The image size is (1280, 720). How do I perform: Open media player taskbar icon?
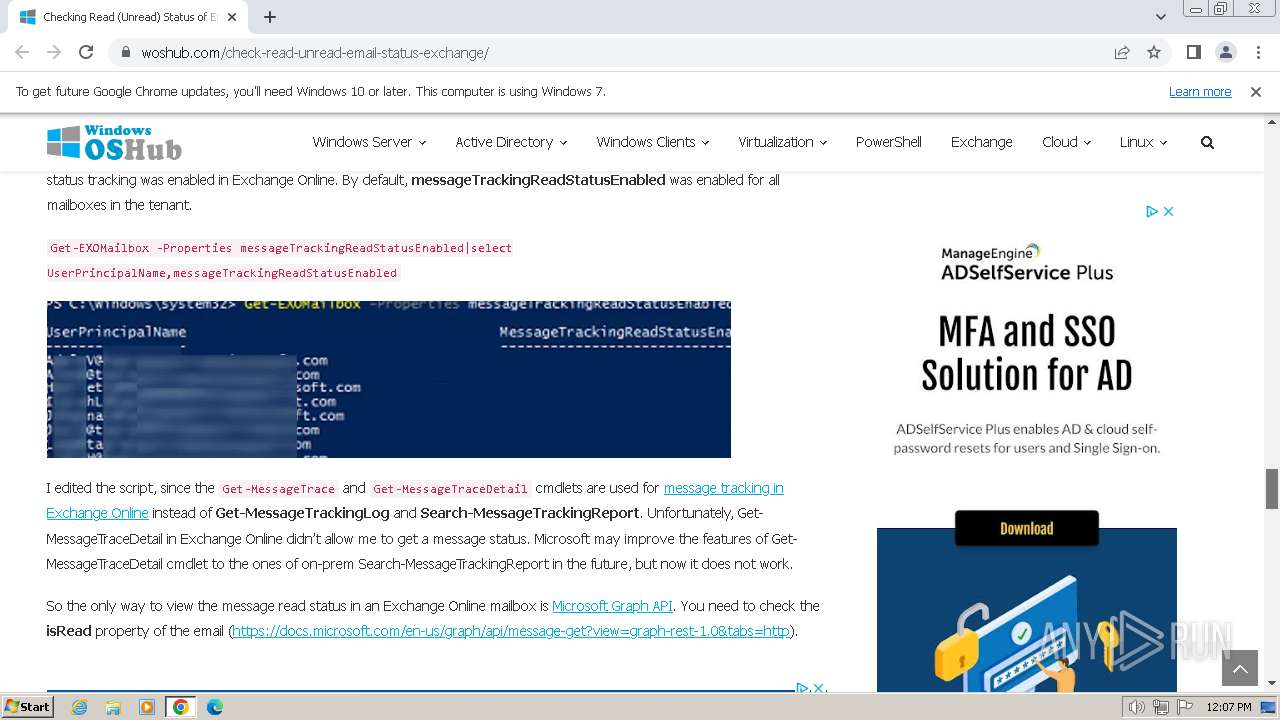pos(147,707)
